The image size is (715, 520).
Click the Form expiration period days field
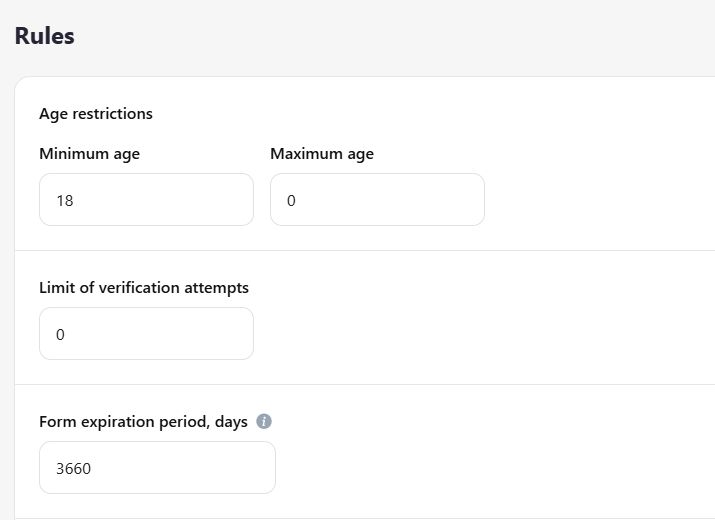(157, 468)
